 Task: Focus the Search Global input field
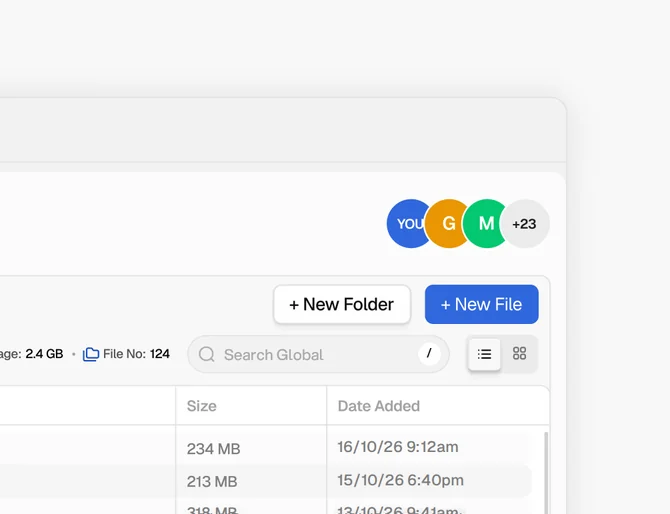pyautogui.click(x=318, y=354)
